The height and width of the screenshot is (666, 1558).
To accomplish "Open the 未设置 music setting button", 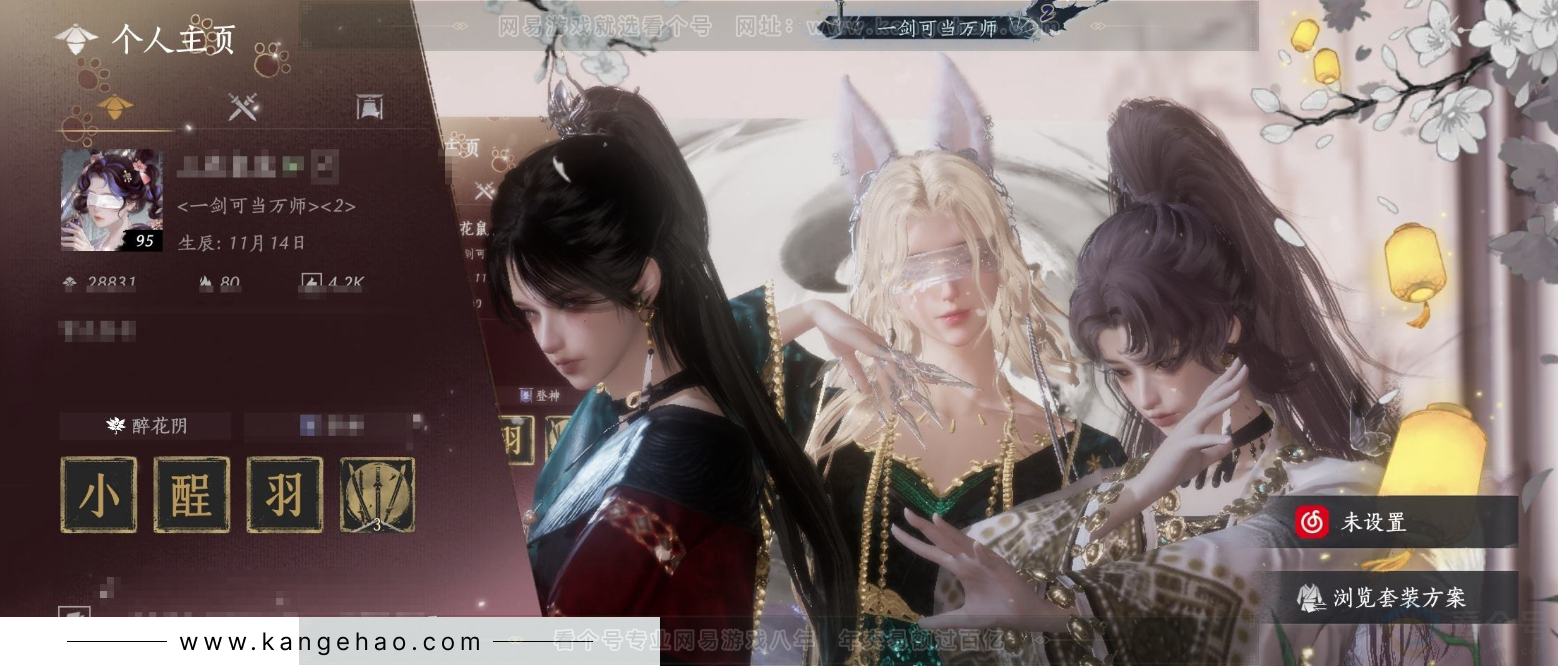I will (1400, 522).
